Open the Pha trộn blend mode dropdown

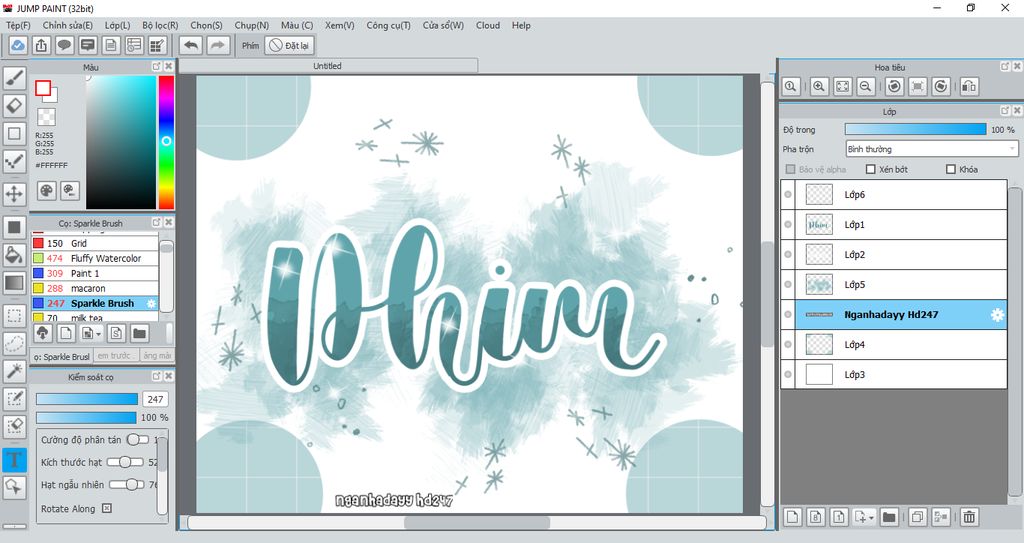932,149
